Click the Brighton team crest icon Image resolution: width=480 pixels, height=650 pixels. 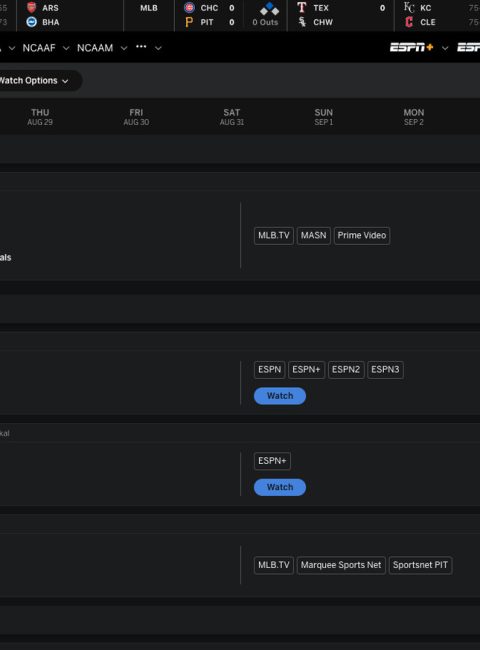tap(32, 22)
